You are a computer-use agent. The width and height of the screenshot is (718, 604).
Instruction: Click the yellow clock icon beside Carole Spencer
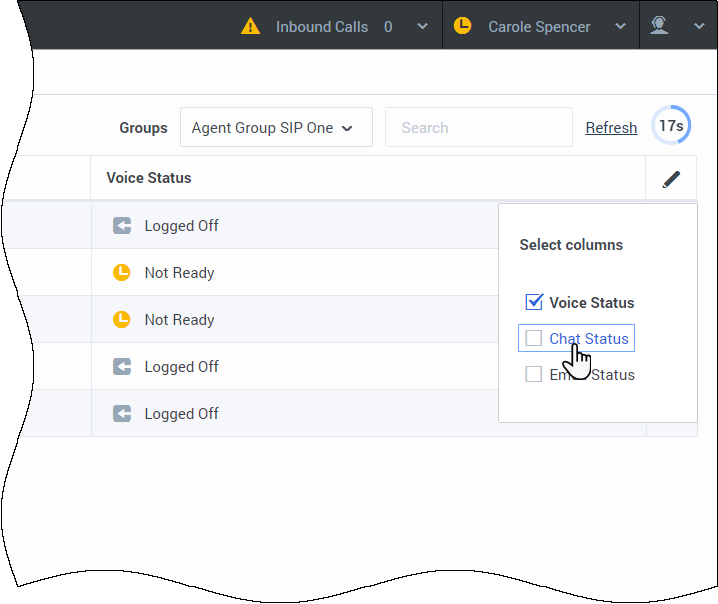coord(462,27)
